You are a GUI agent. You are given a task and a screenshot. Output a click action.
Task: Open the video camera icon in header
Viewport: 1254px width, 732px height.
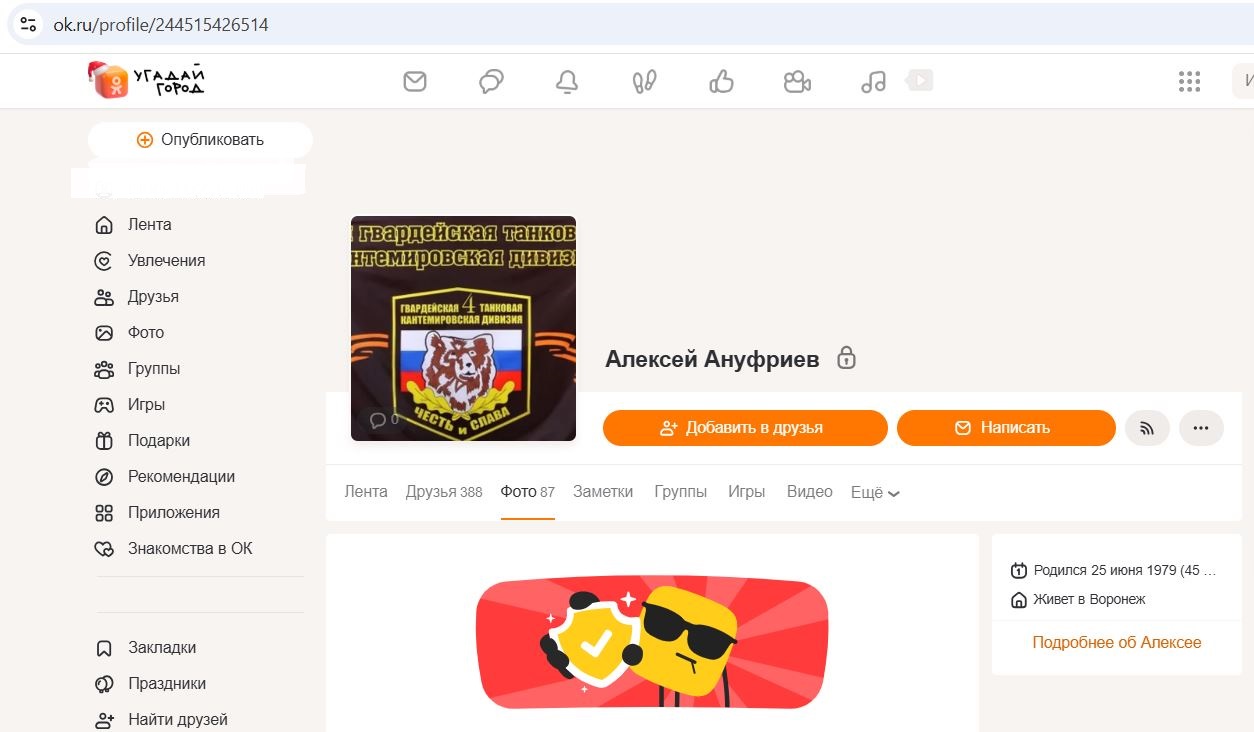coord(797,81)
